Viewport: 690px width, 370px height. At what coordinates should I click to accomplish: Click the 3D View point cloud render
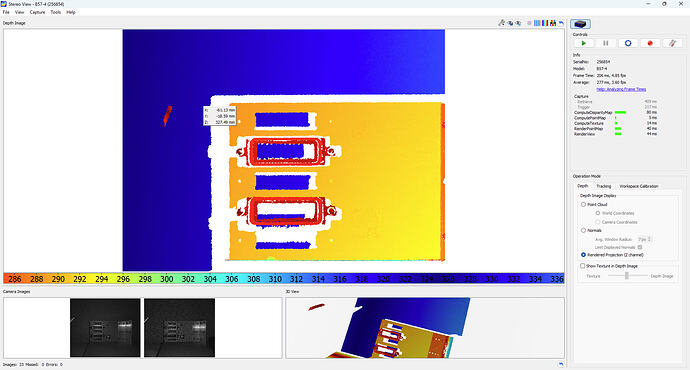click(x=425, y=328)
